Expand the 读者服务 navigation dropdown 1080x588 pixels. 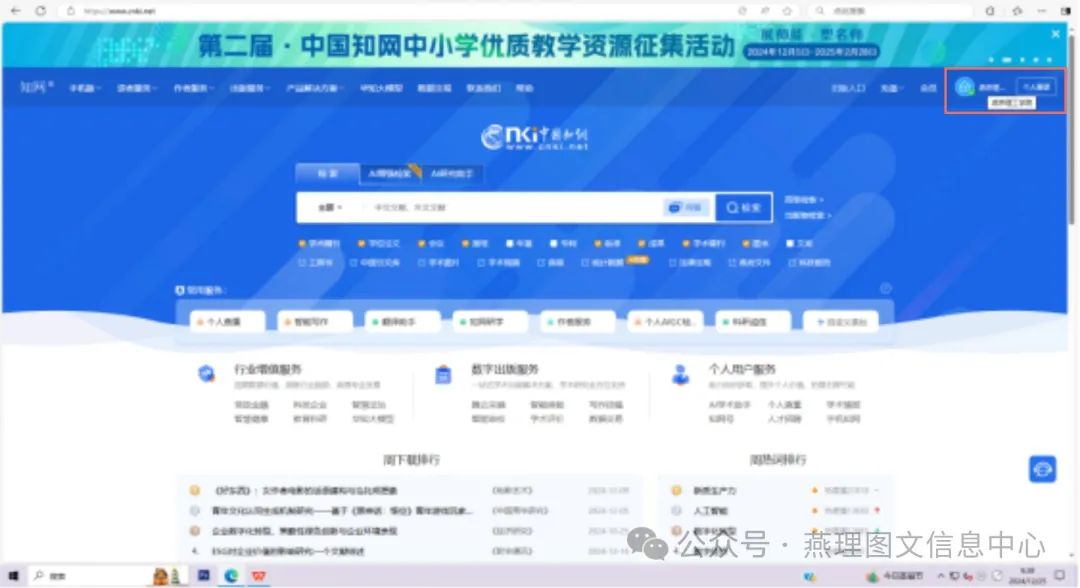tap(137, 88)
